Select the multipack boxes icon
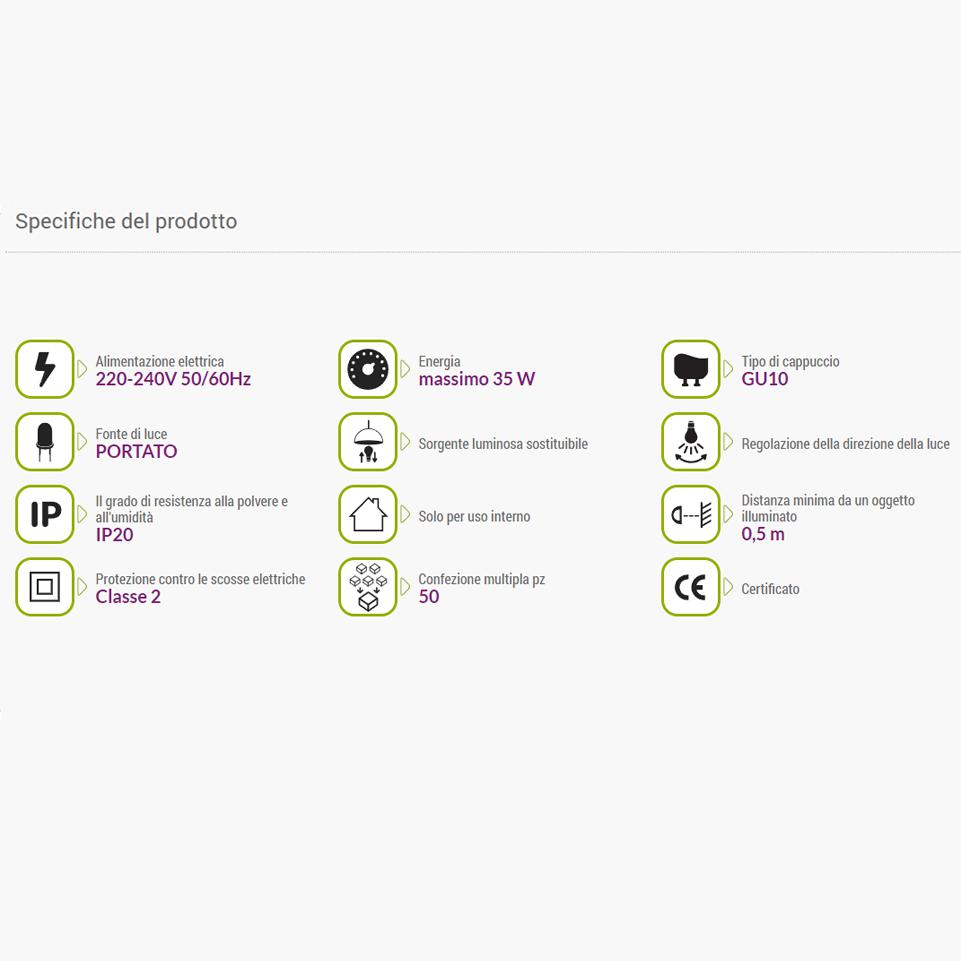The image size is (961, 961). (x=368, y=587)
